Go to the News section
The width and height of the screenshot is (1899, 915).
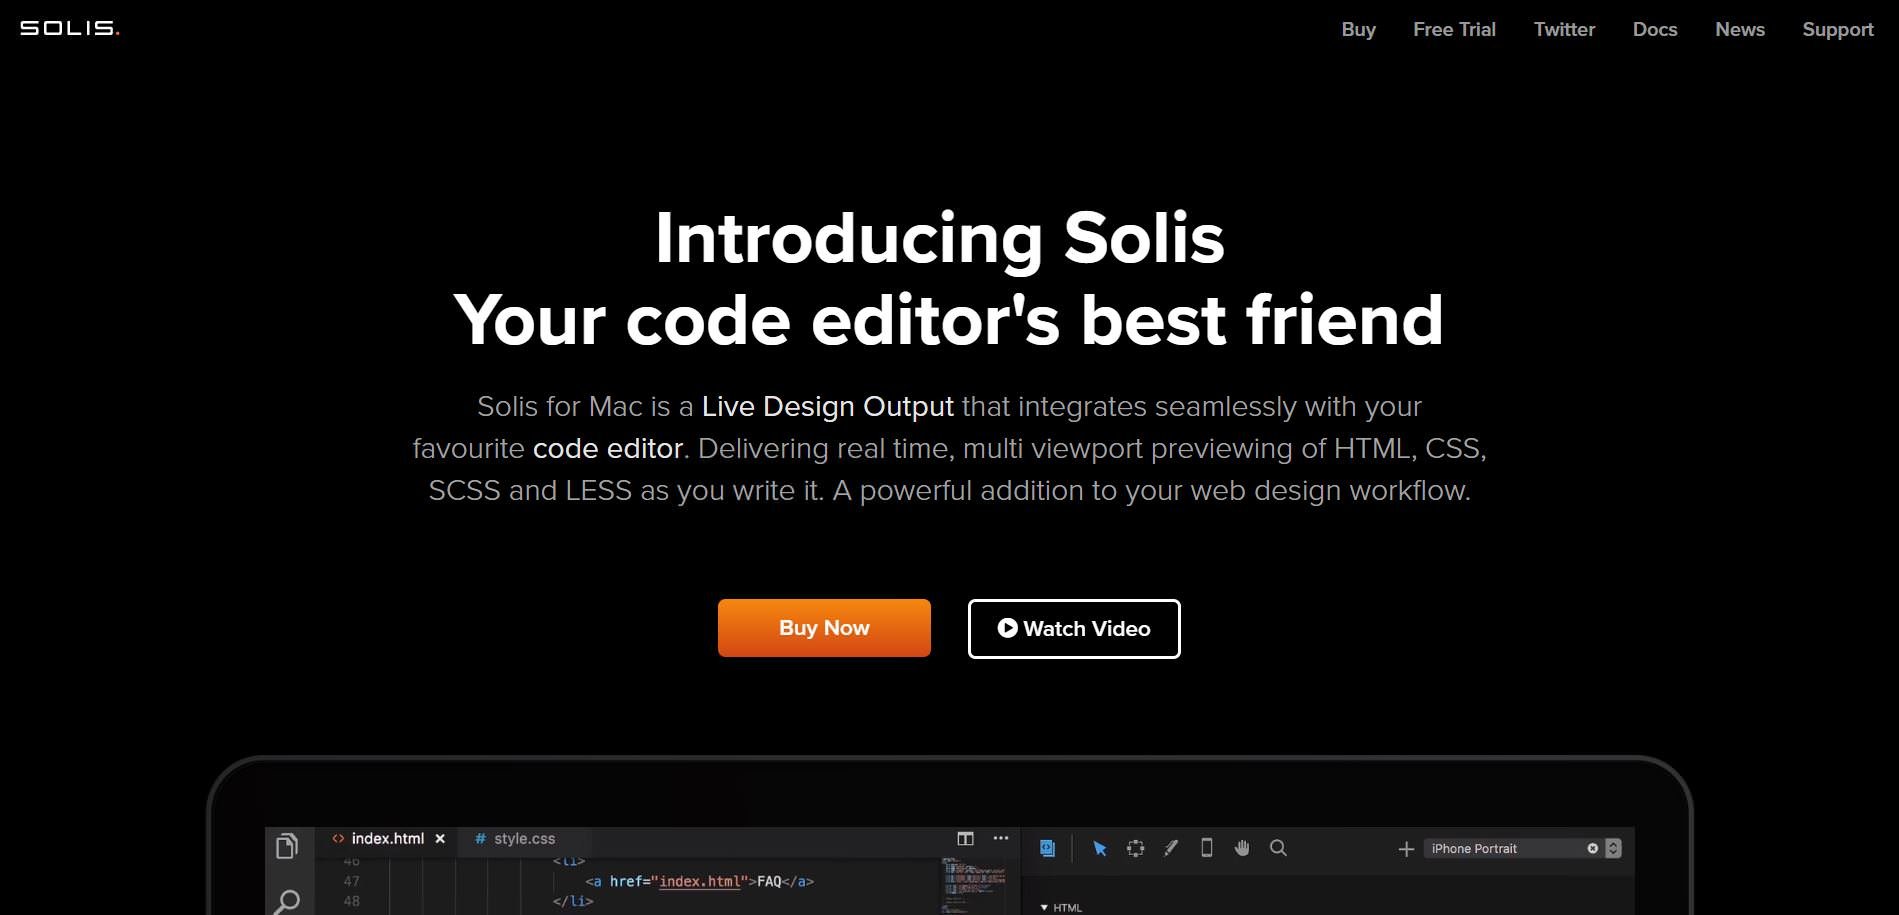click(x=1740, y=30)
